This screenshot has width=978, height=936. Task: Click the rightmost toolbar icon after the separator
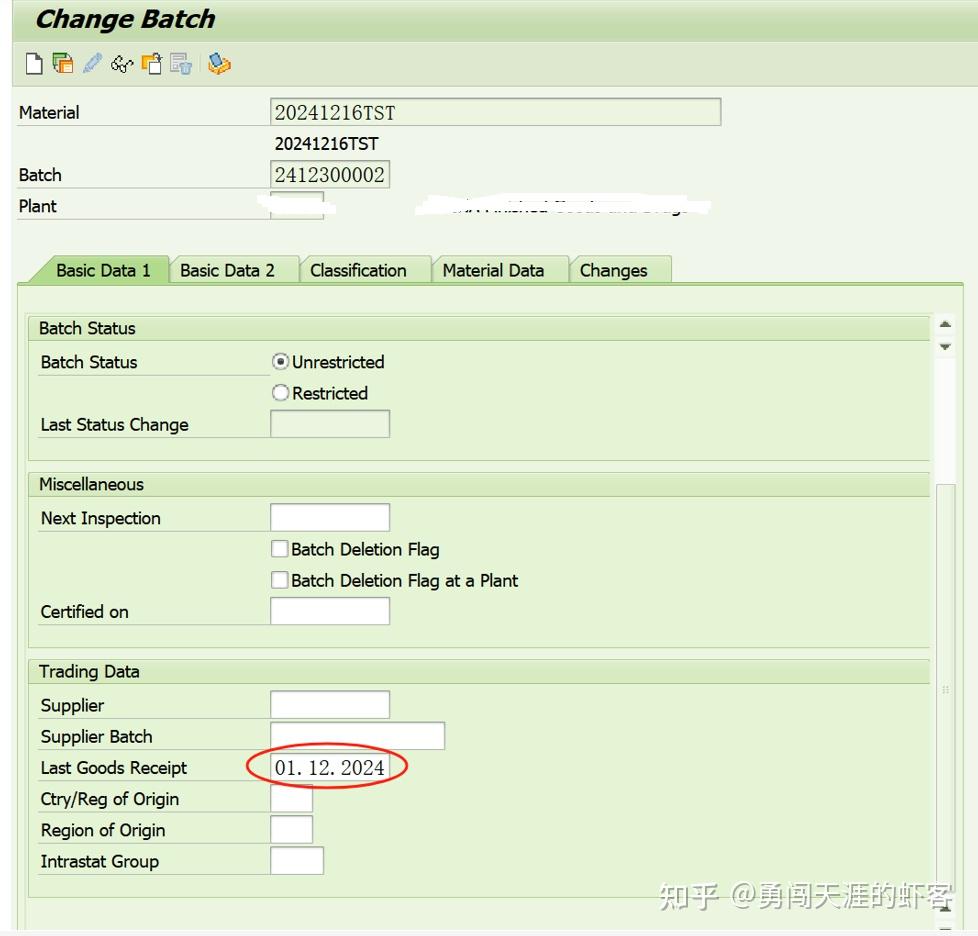pyautogui.click(x=218, y=64)
